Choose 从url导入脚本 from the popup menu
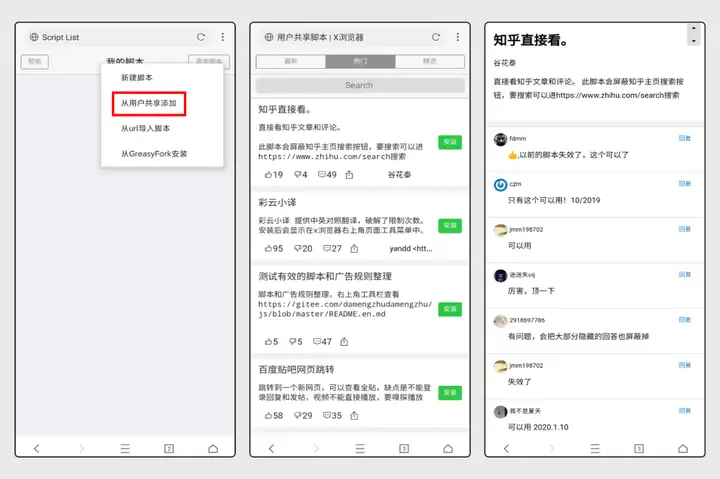The width and height of the screenshot is (720, 479). point(146,129)
